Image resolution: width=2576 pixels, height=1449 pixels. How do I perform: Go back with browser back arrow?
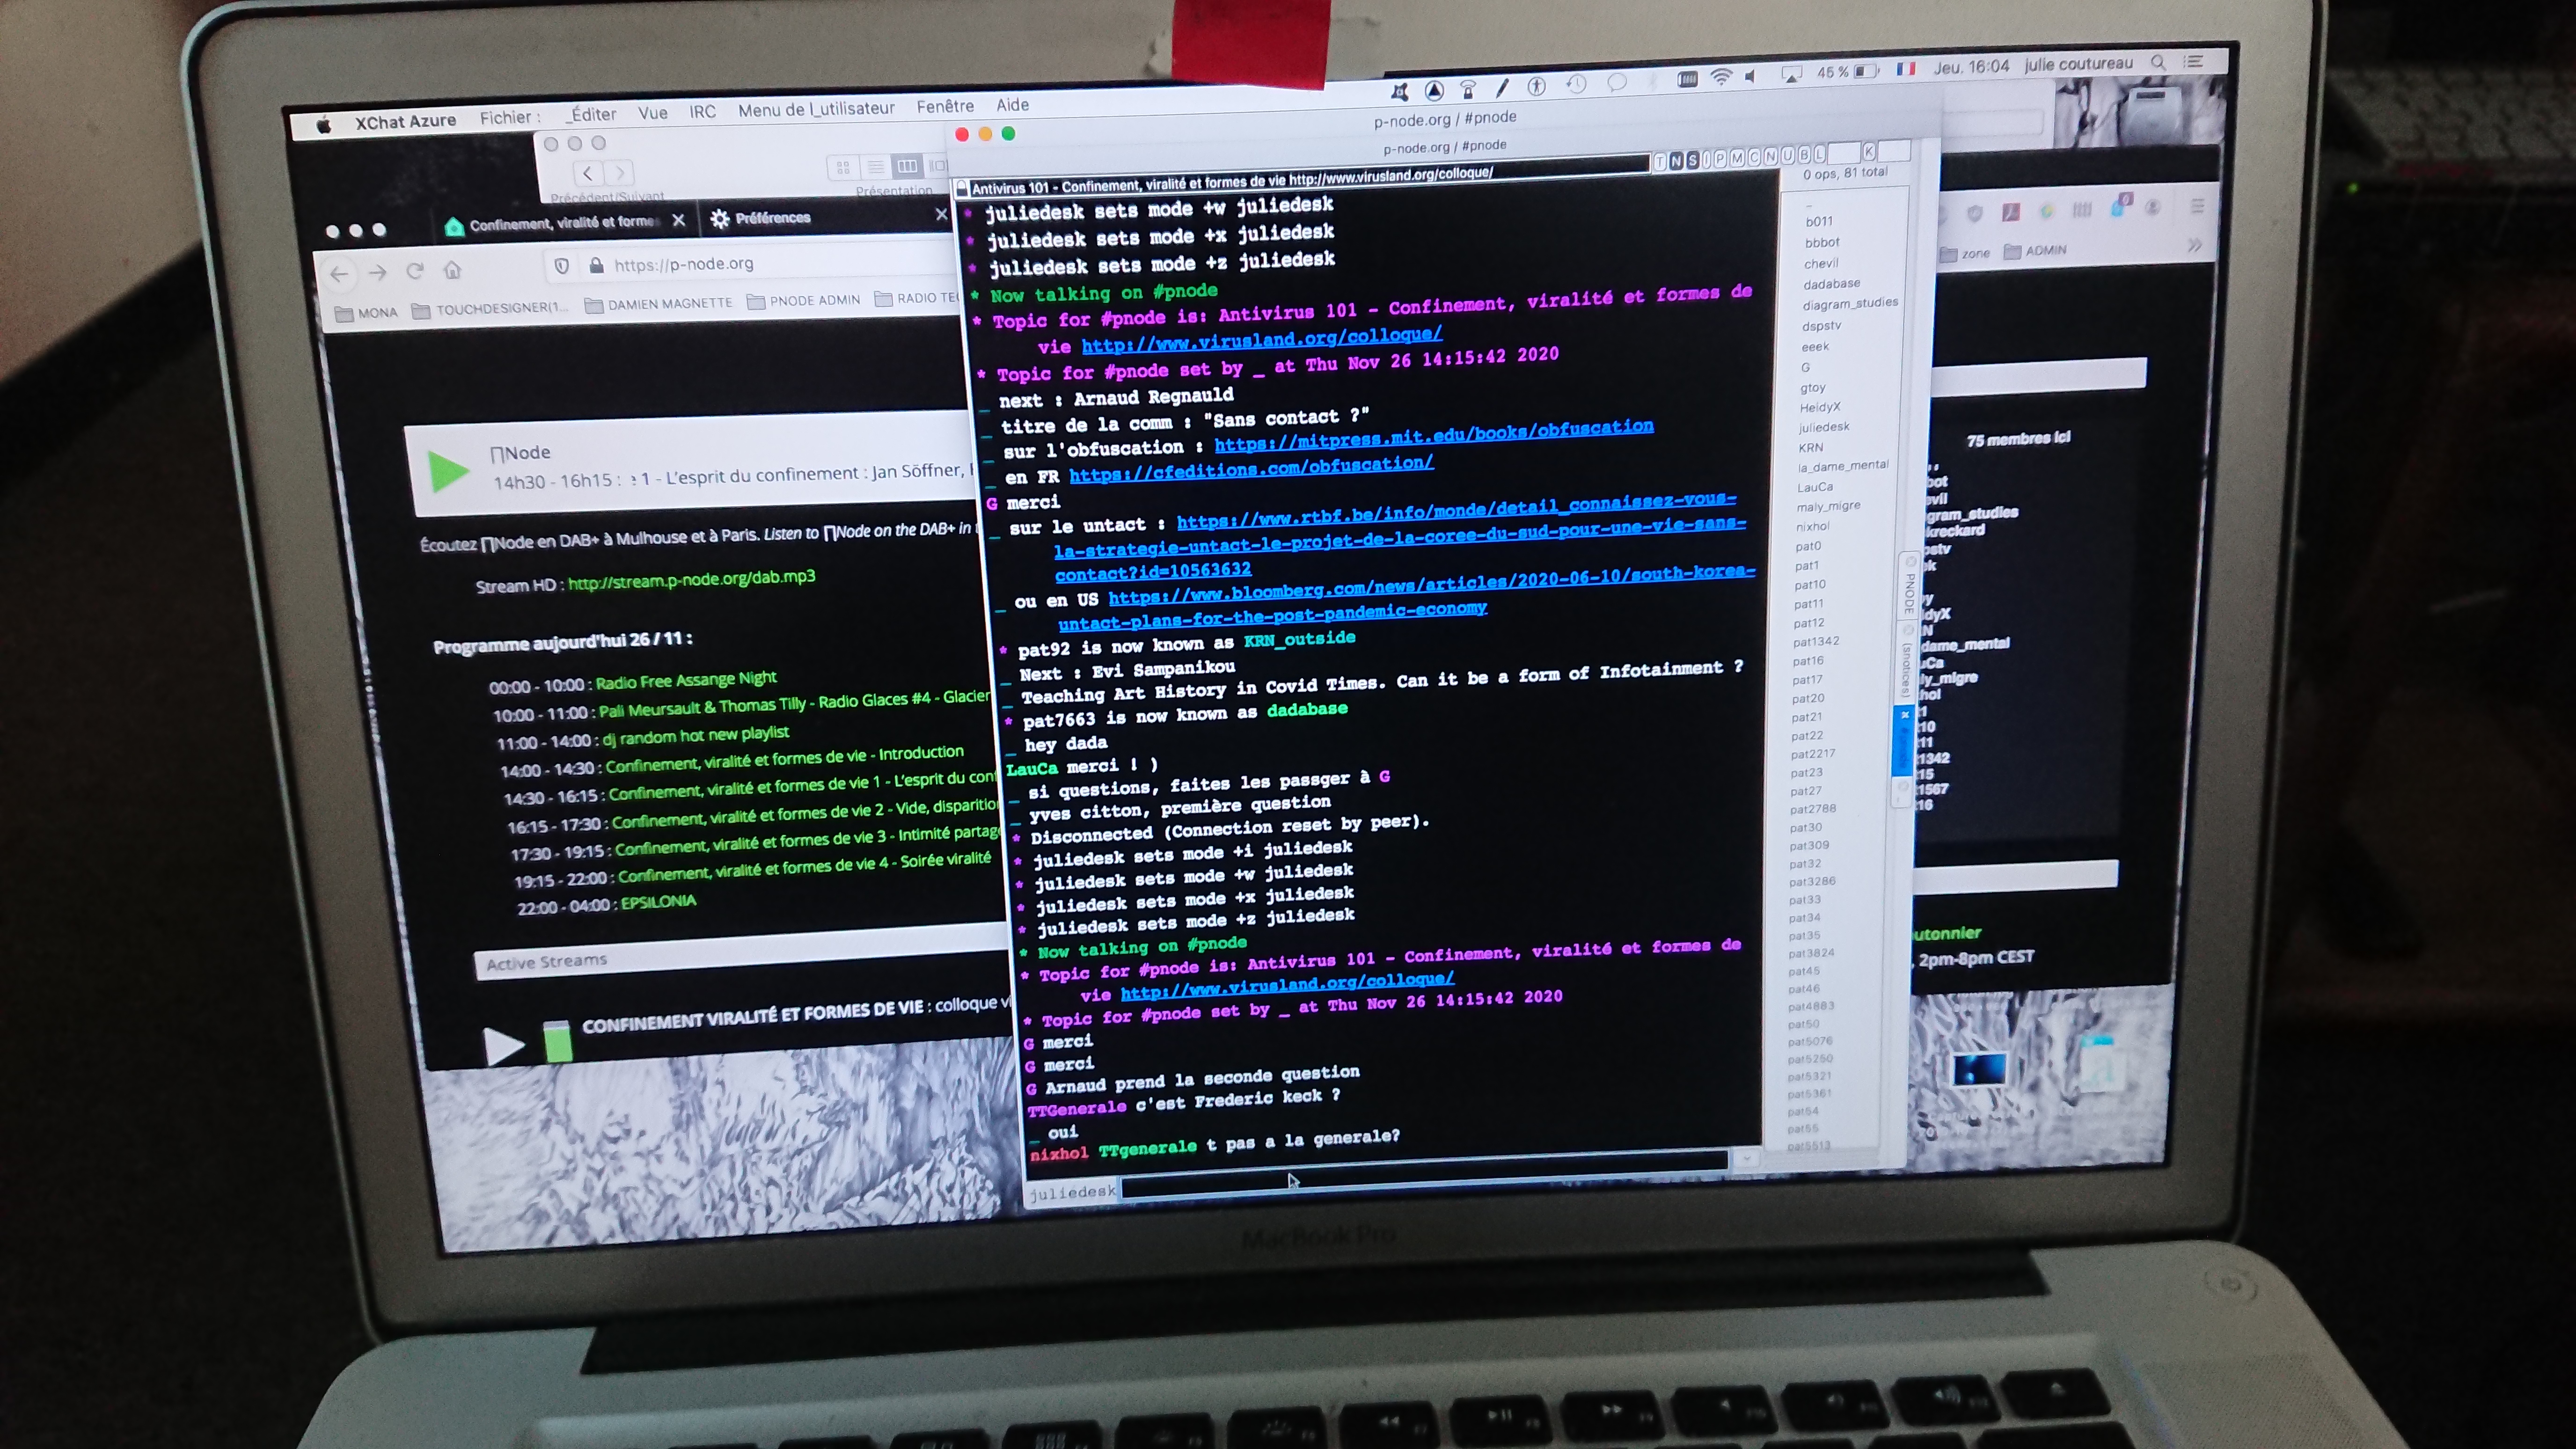[x=339, y=274]
